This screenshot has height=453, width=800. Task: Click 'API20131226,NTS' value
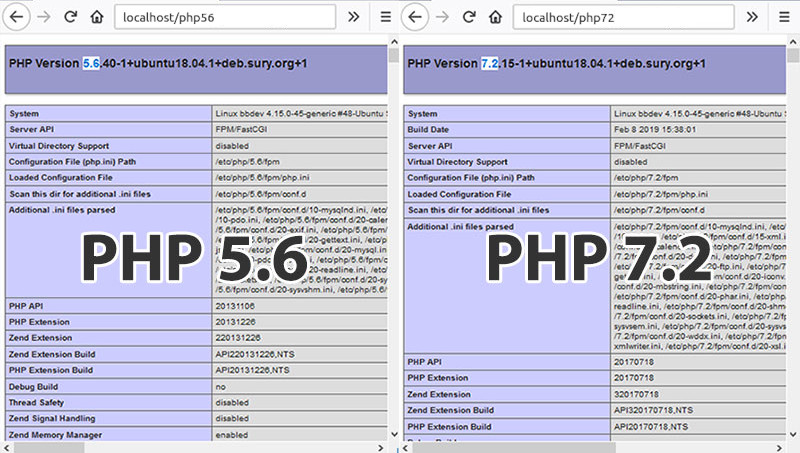(252, 370)
